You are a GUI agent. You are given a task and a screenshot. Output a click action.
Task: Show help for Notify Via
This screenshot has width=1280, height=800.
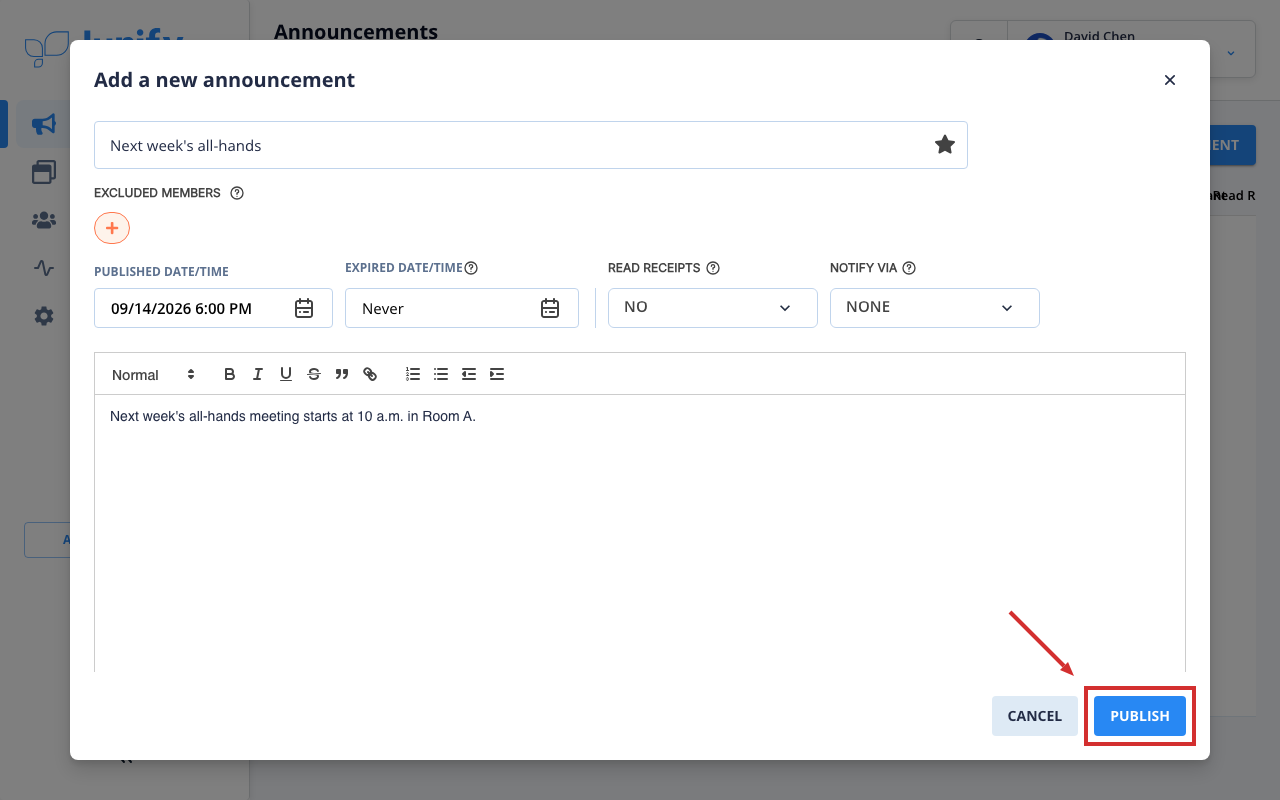click(x=909, y=268)
